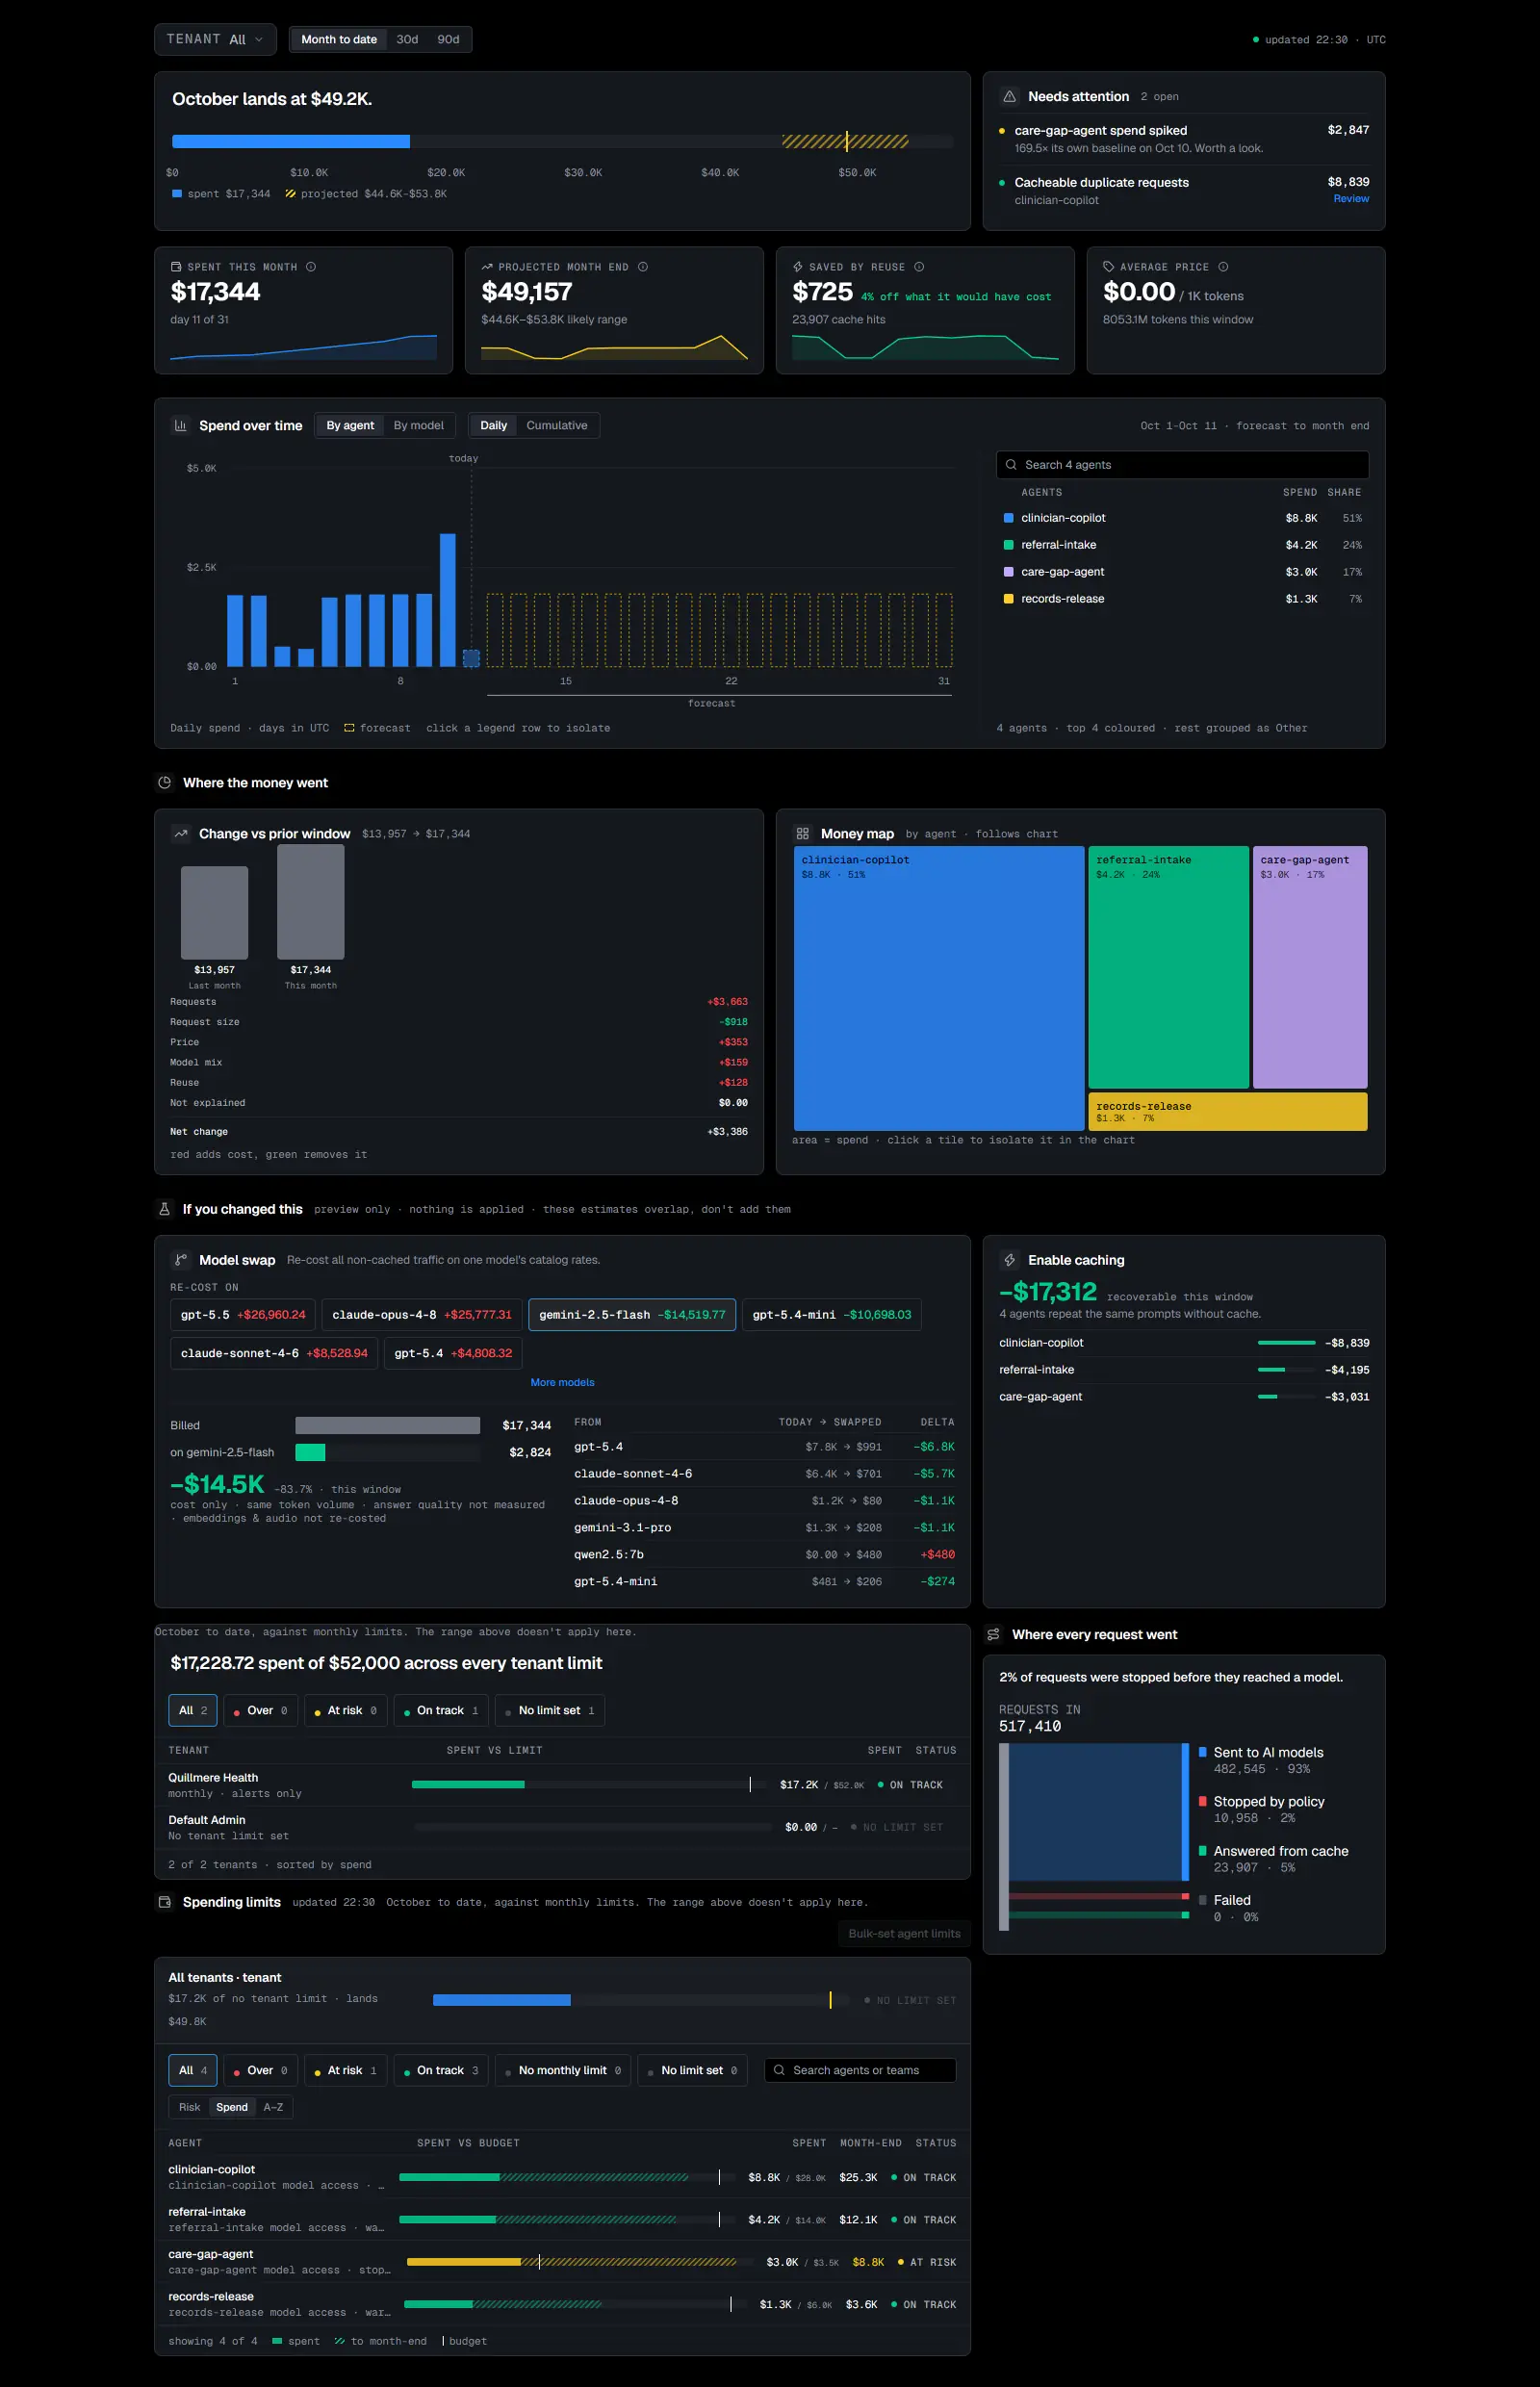
Task: Open the Quillmere Health tenant row
Action: pyautogui.click(x=562, y=1785)
